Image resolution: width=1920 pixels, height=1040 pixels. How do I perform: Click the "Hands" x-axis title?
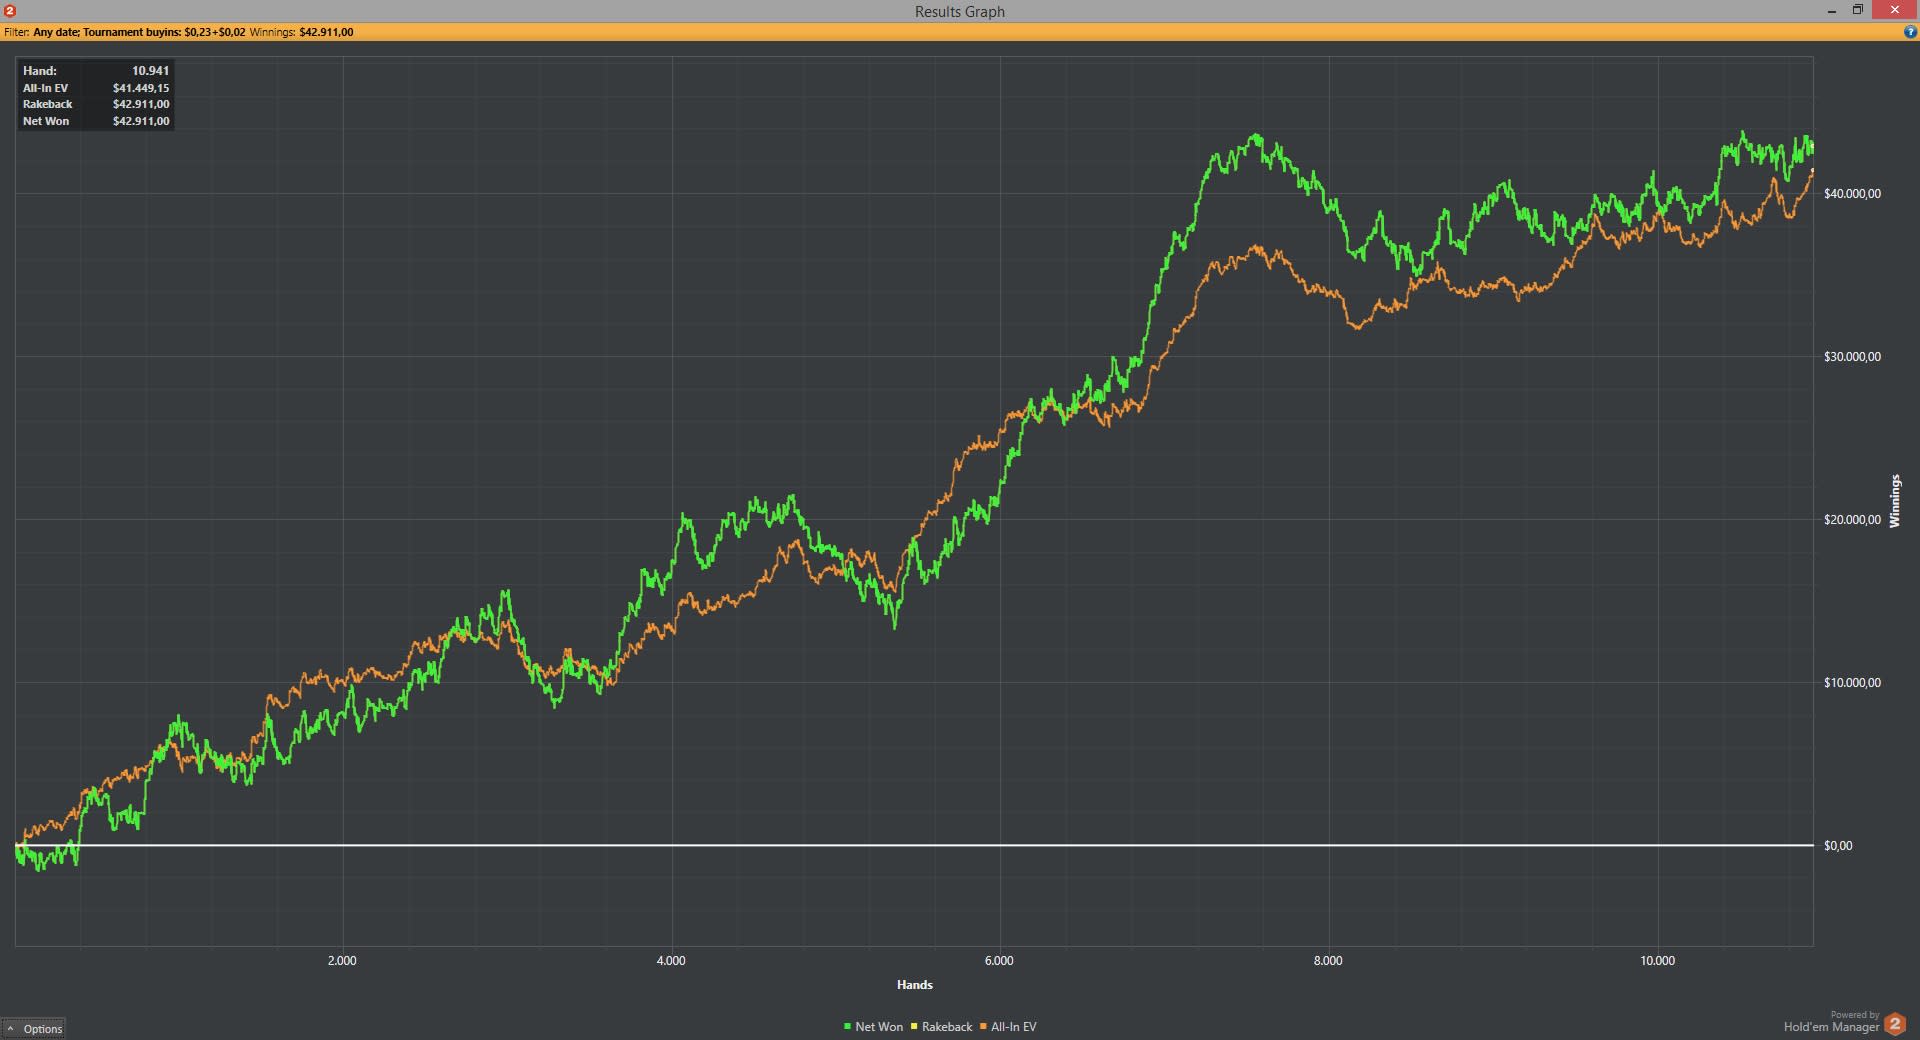[x=915, y=985]
